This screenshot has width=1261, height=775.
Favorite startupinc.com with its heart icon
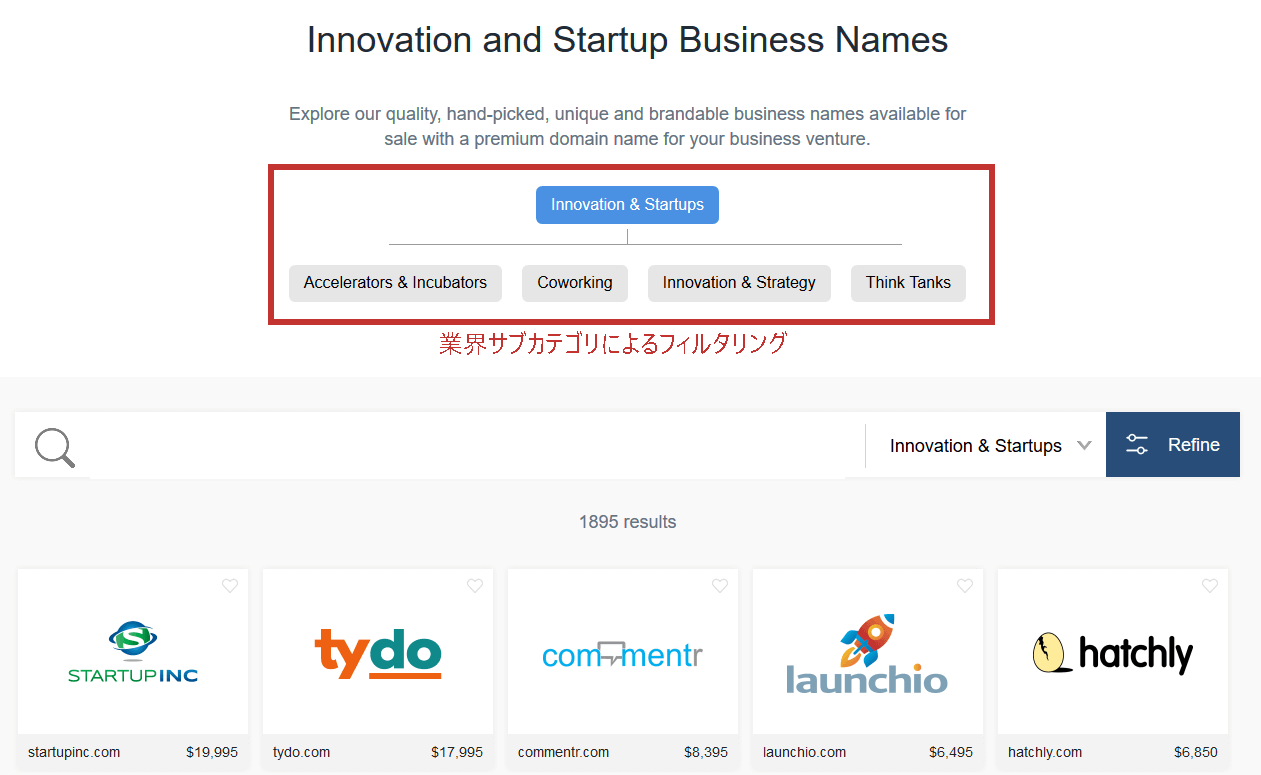point(230,586)
